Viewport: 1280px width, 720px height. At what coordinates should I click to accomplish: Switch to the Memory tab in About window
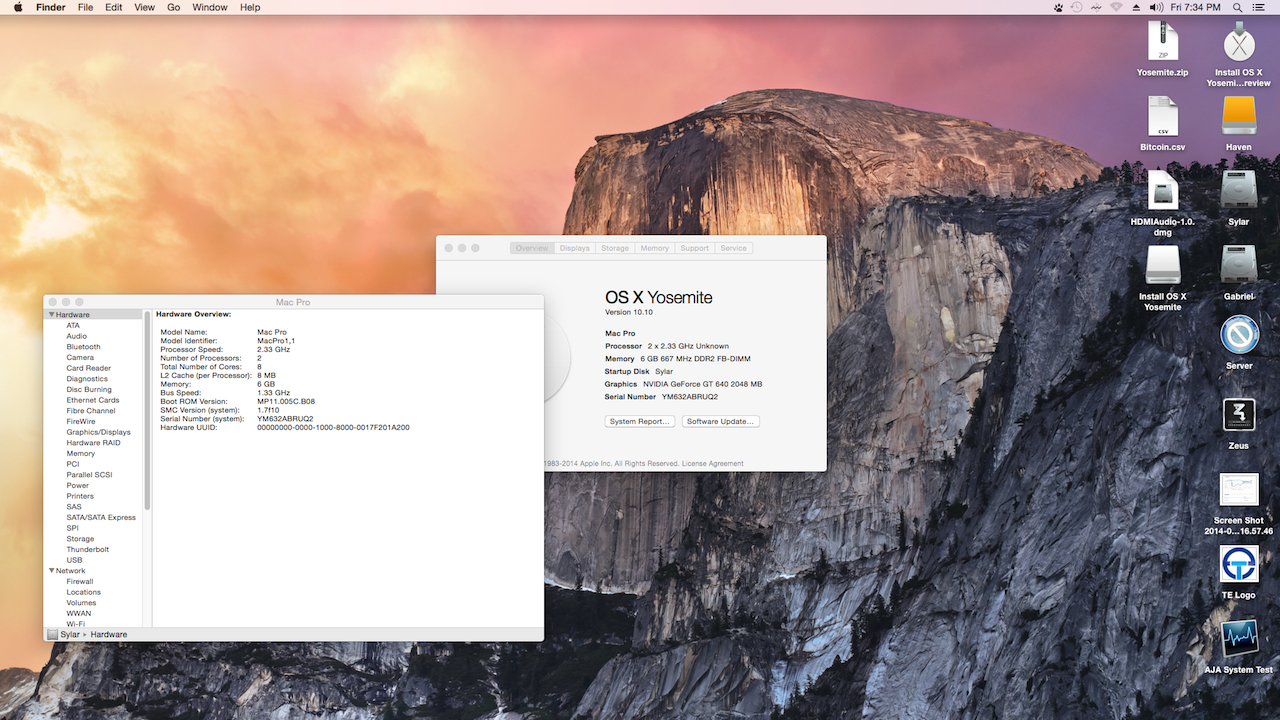click(x=655, y=248)
